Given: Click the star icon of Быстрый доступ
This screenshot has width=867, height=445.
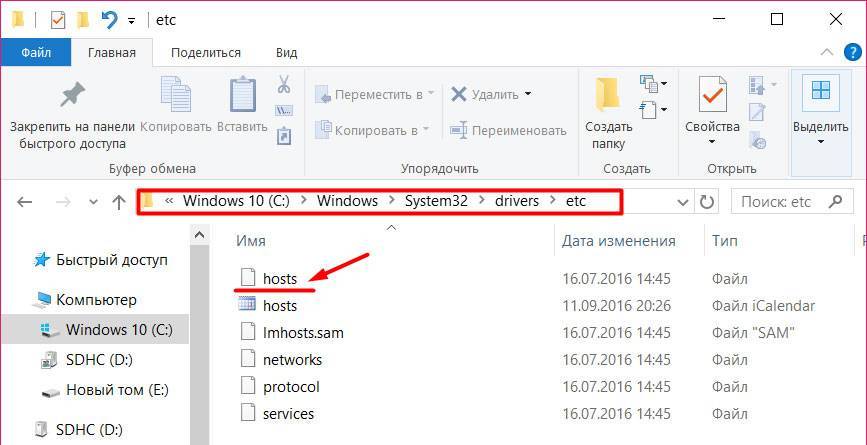Looking at the screenshot, I should pos(43,260).
